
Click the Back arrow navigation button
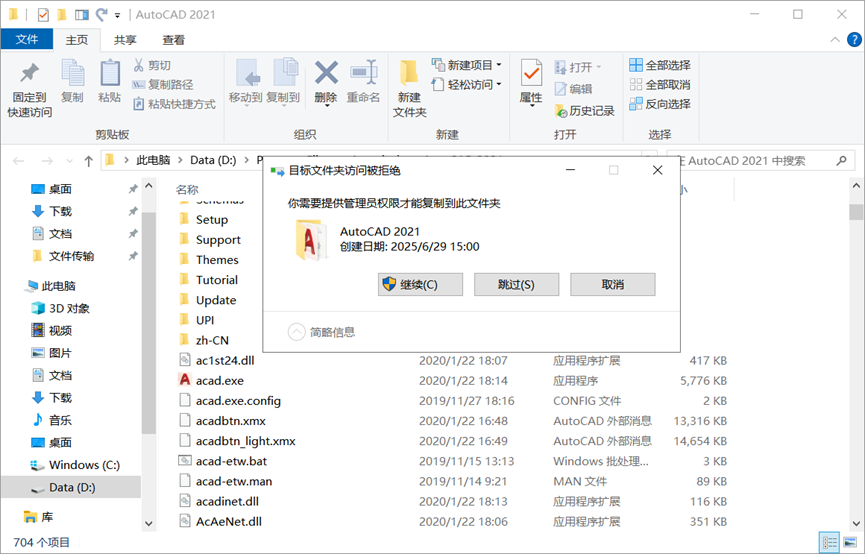pyautogui.click(x=18, y=161)
